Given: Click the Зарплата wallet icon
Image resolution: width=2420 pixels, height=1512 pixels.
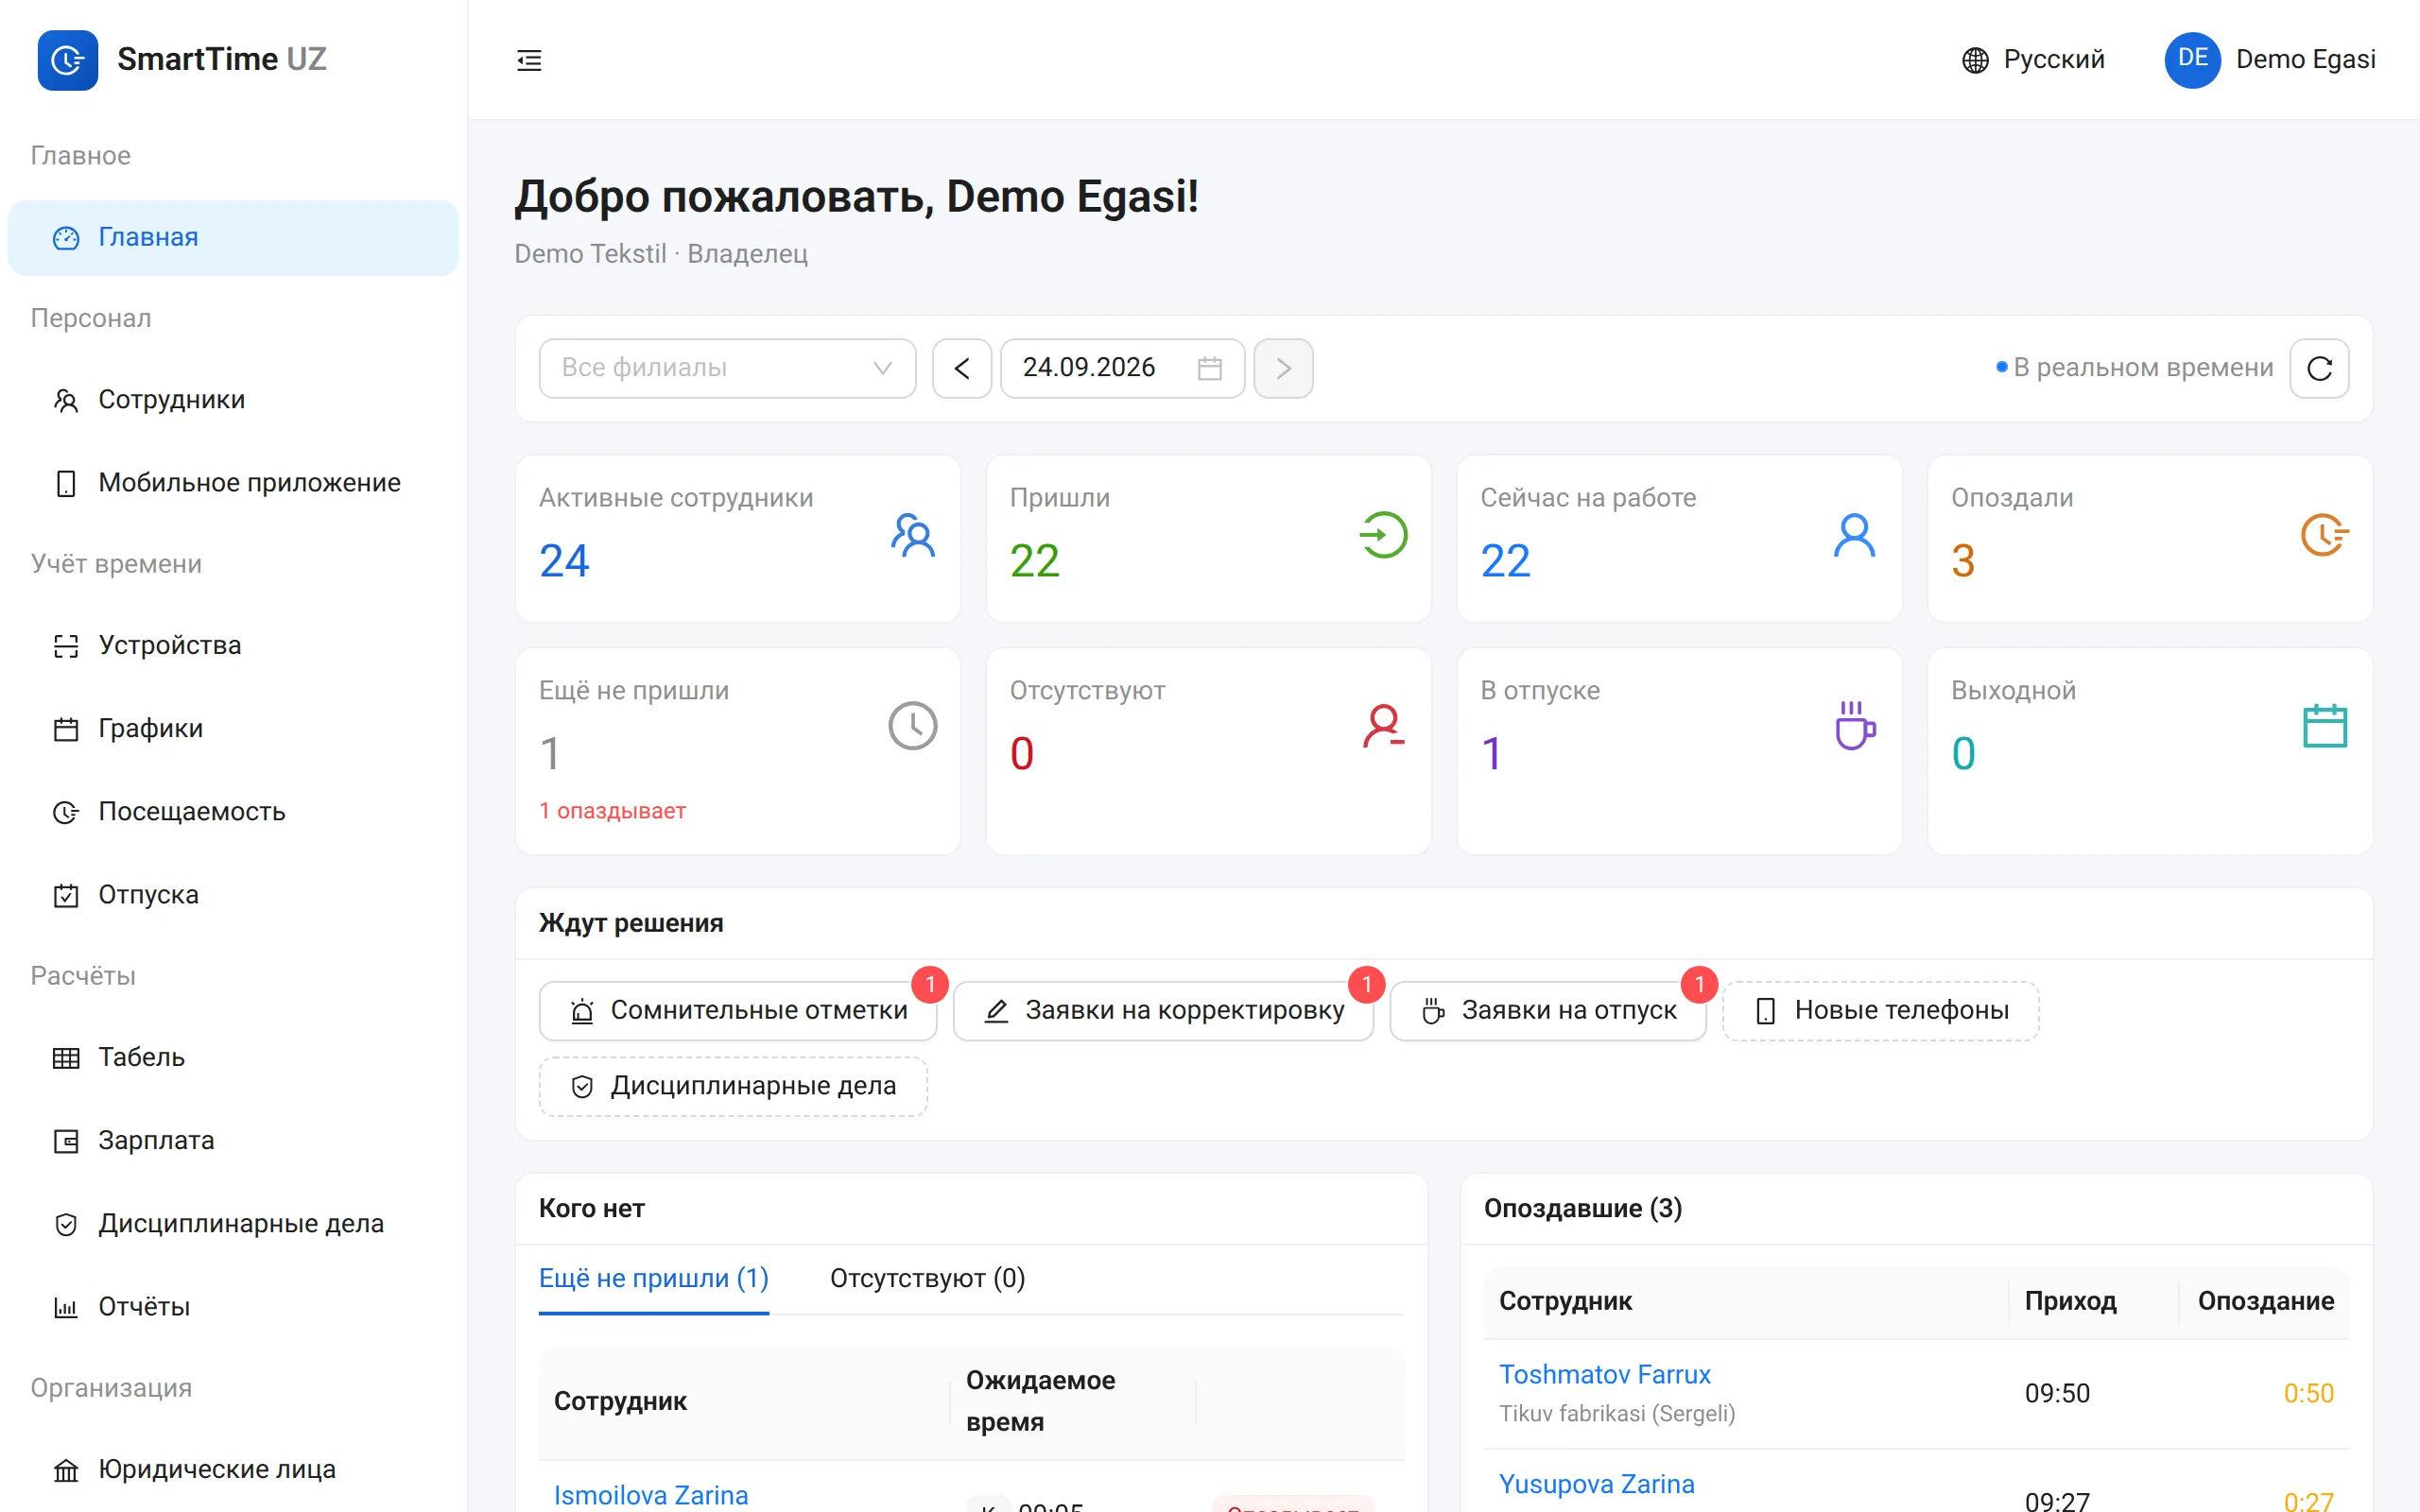Looking at the screenshot, I should 66,1141.
